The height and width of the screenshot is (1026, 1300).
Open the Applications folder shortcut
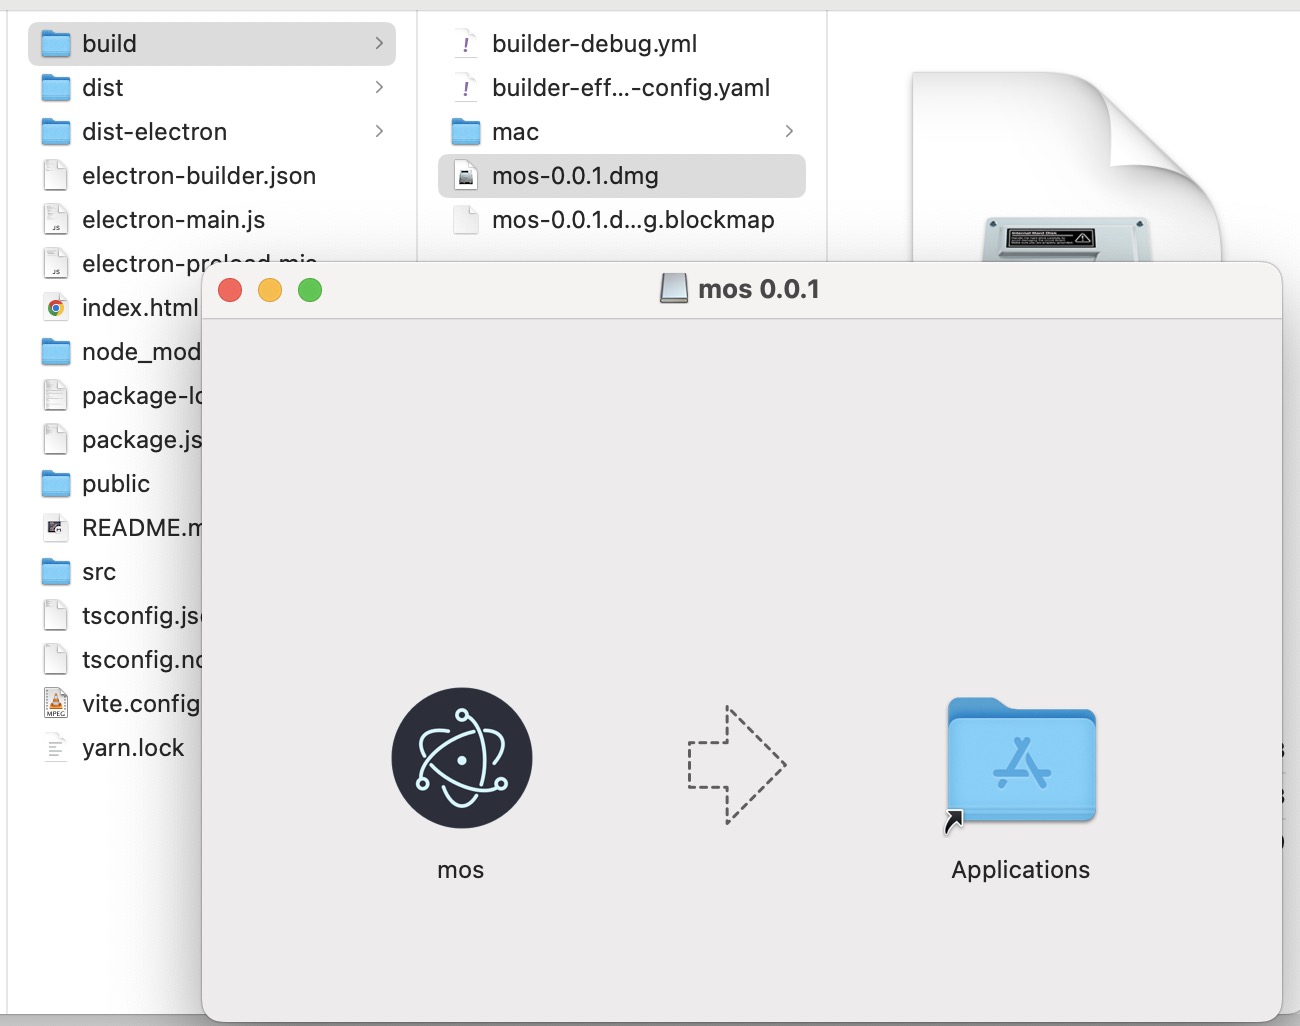pos(1021,761)
